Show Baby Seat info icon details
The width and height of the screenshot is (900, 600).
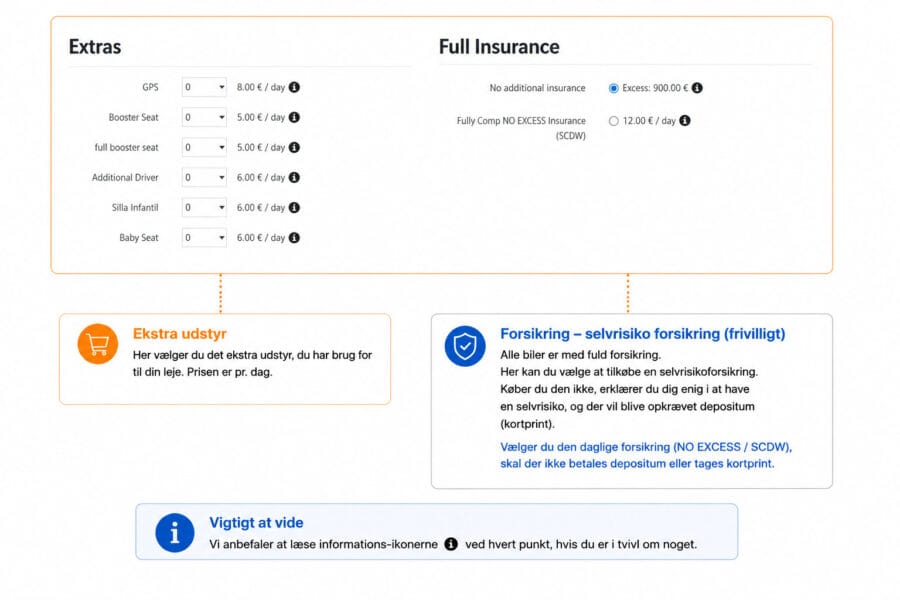click(294, 238)
